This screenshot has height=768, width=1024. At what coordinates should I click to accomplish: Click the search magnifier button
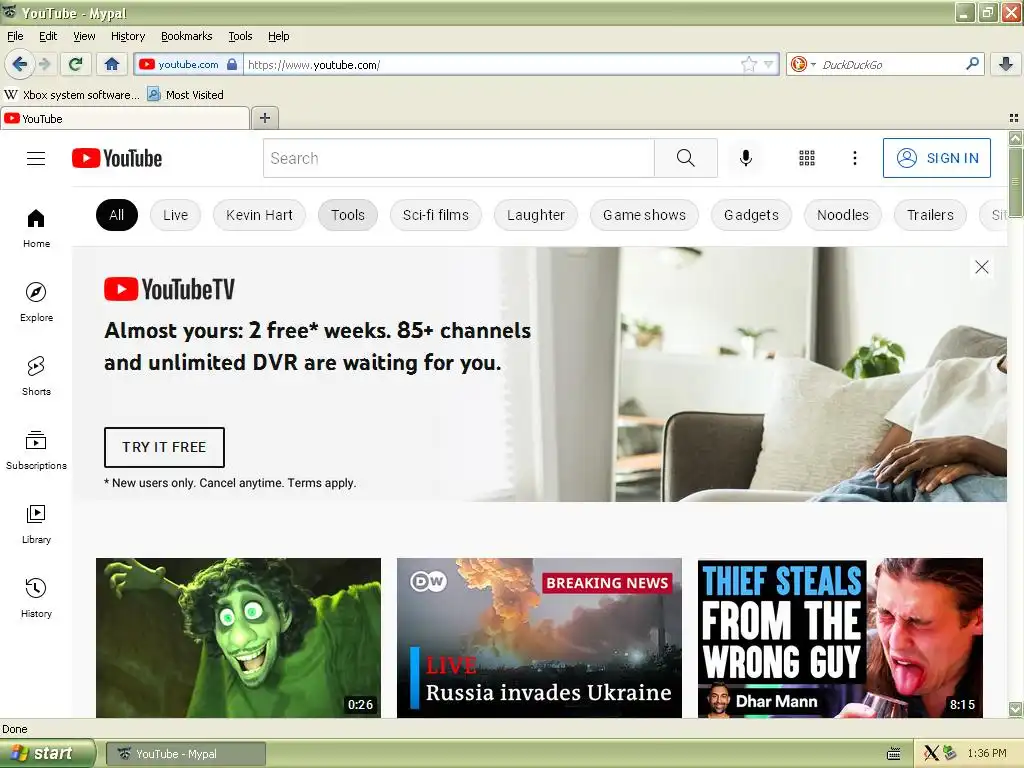[686, 158]
